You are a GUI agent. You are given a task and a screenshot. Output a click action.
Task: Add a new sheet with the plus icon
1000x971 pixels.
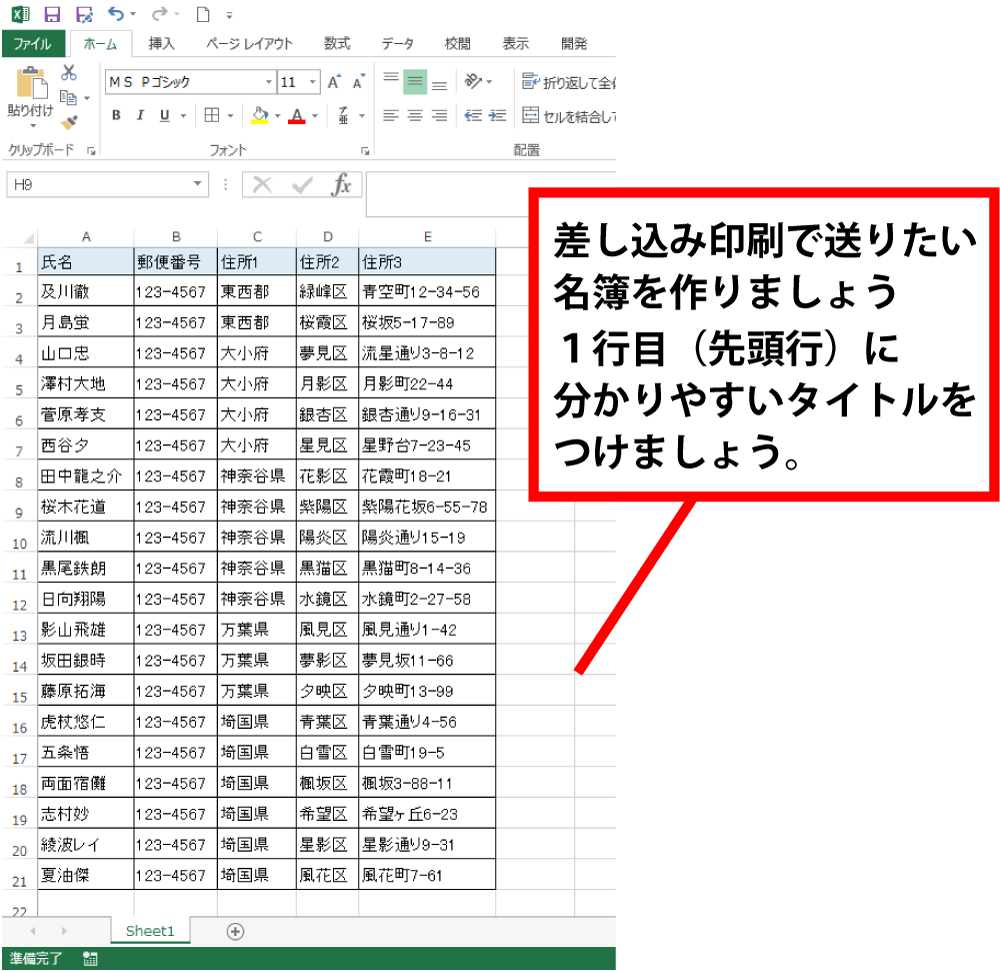(236, 931)
